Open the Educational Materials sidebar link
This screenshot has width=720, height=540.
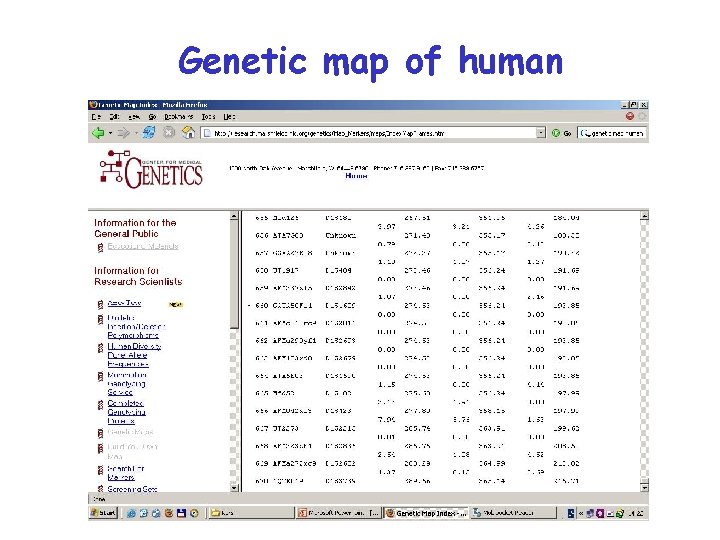pyautogui.click(x=142, y=246)
